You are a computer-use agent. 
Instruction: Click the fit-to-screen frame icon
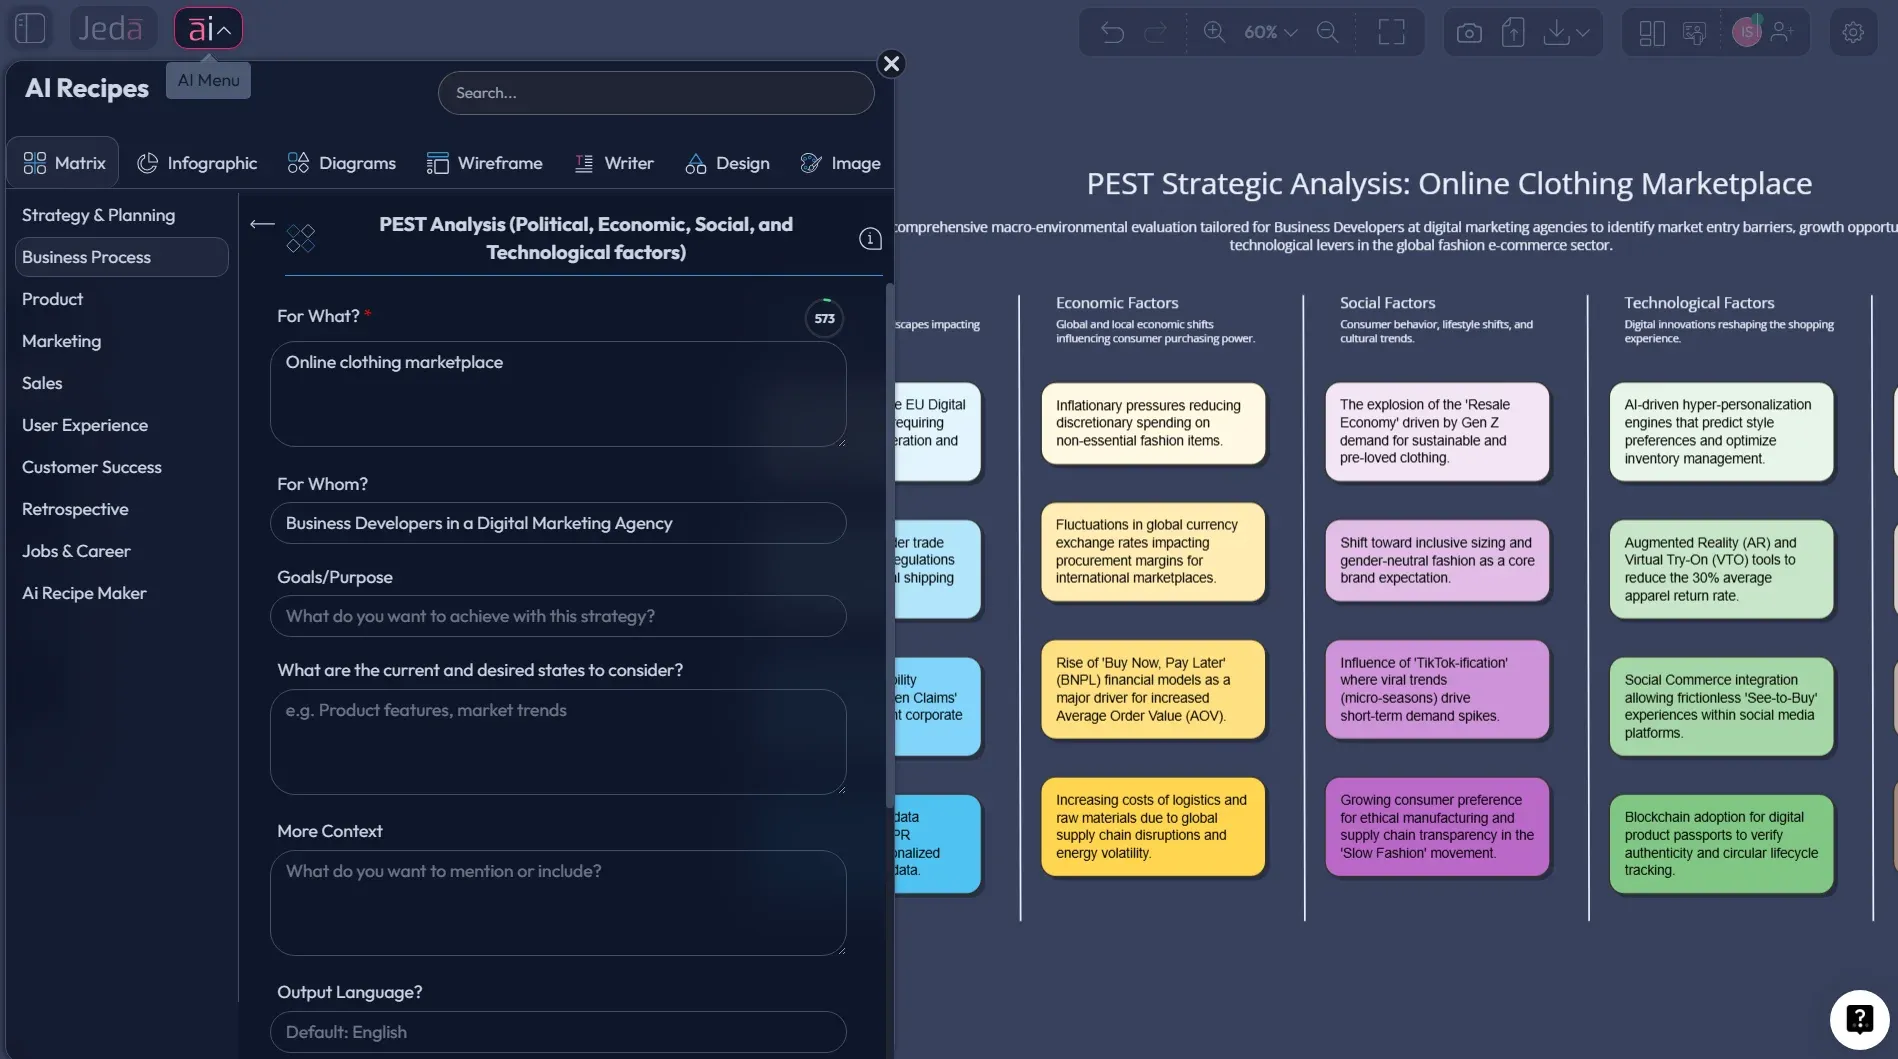coord(1390,31)
